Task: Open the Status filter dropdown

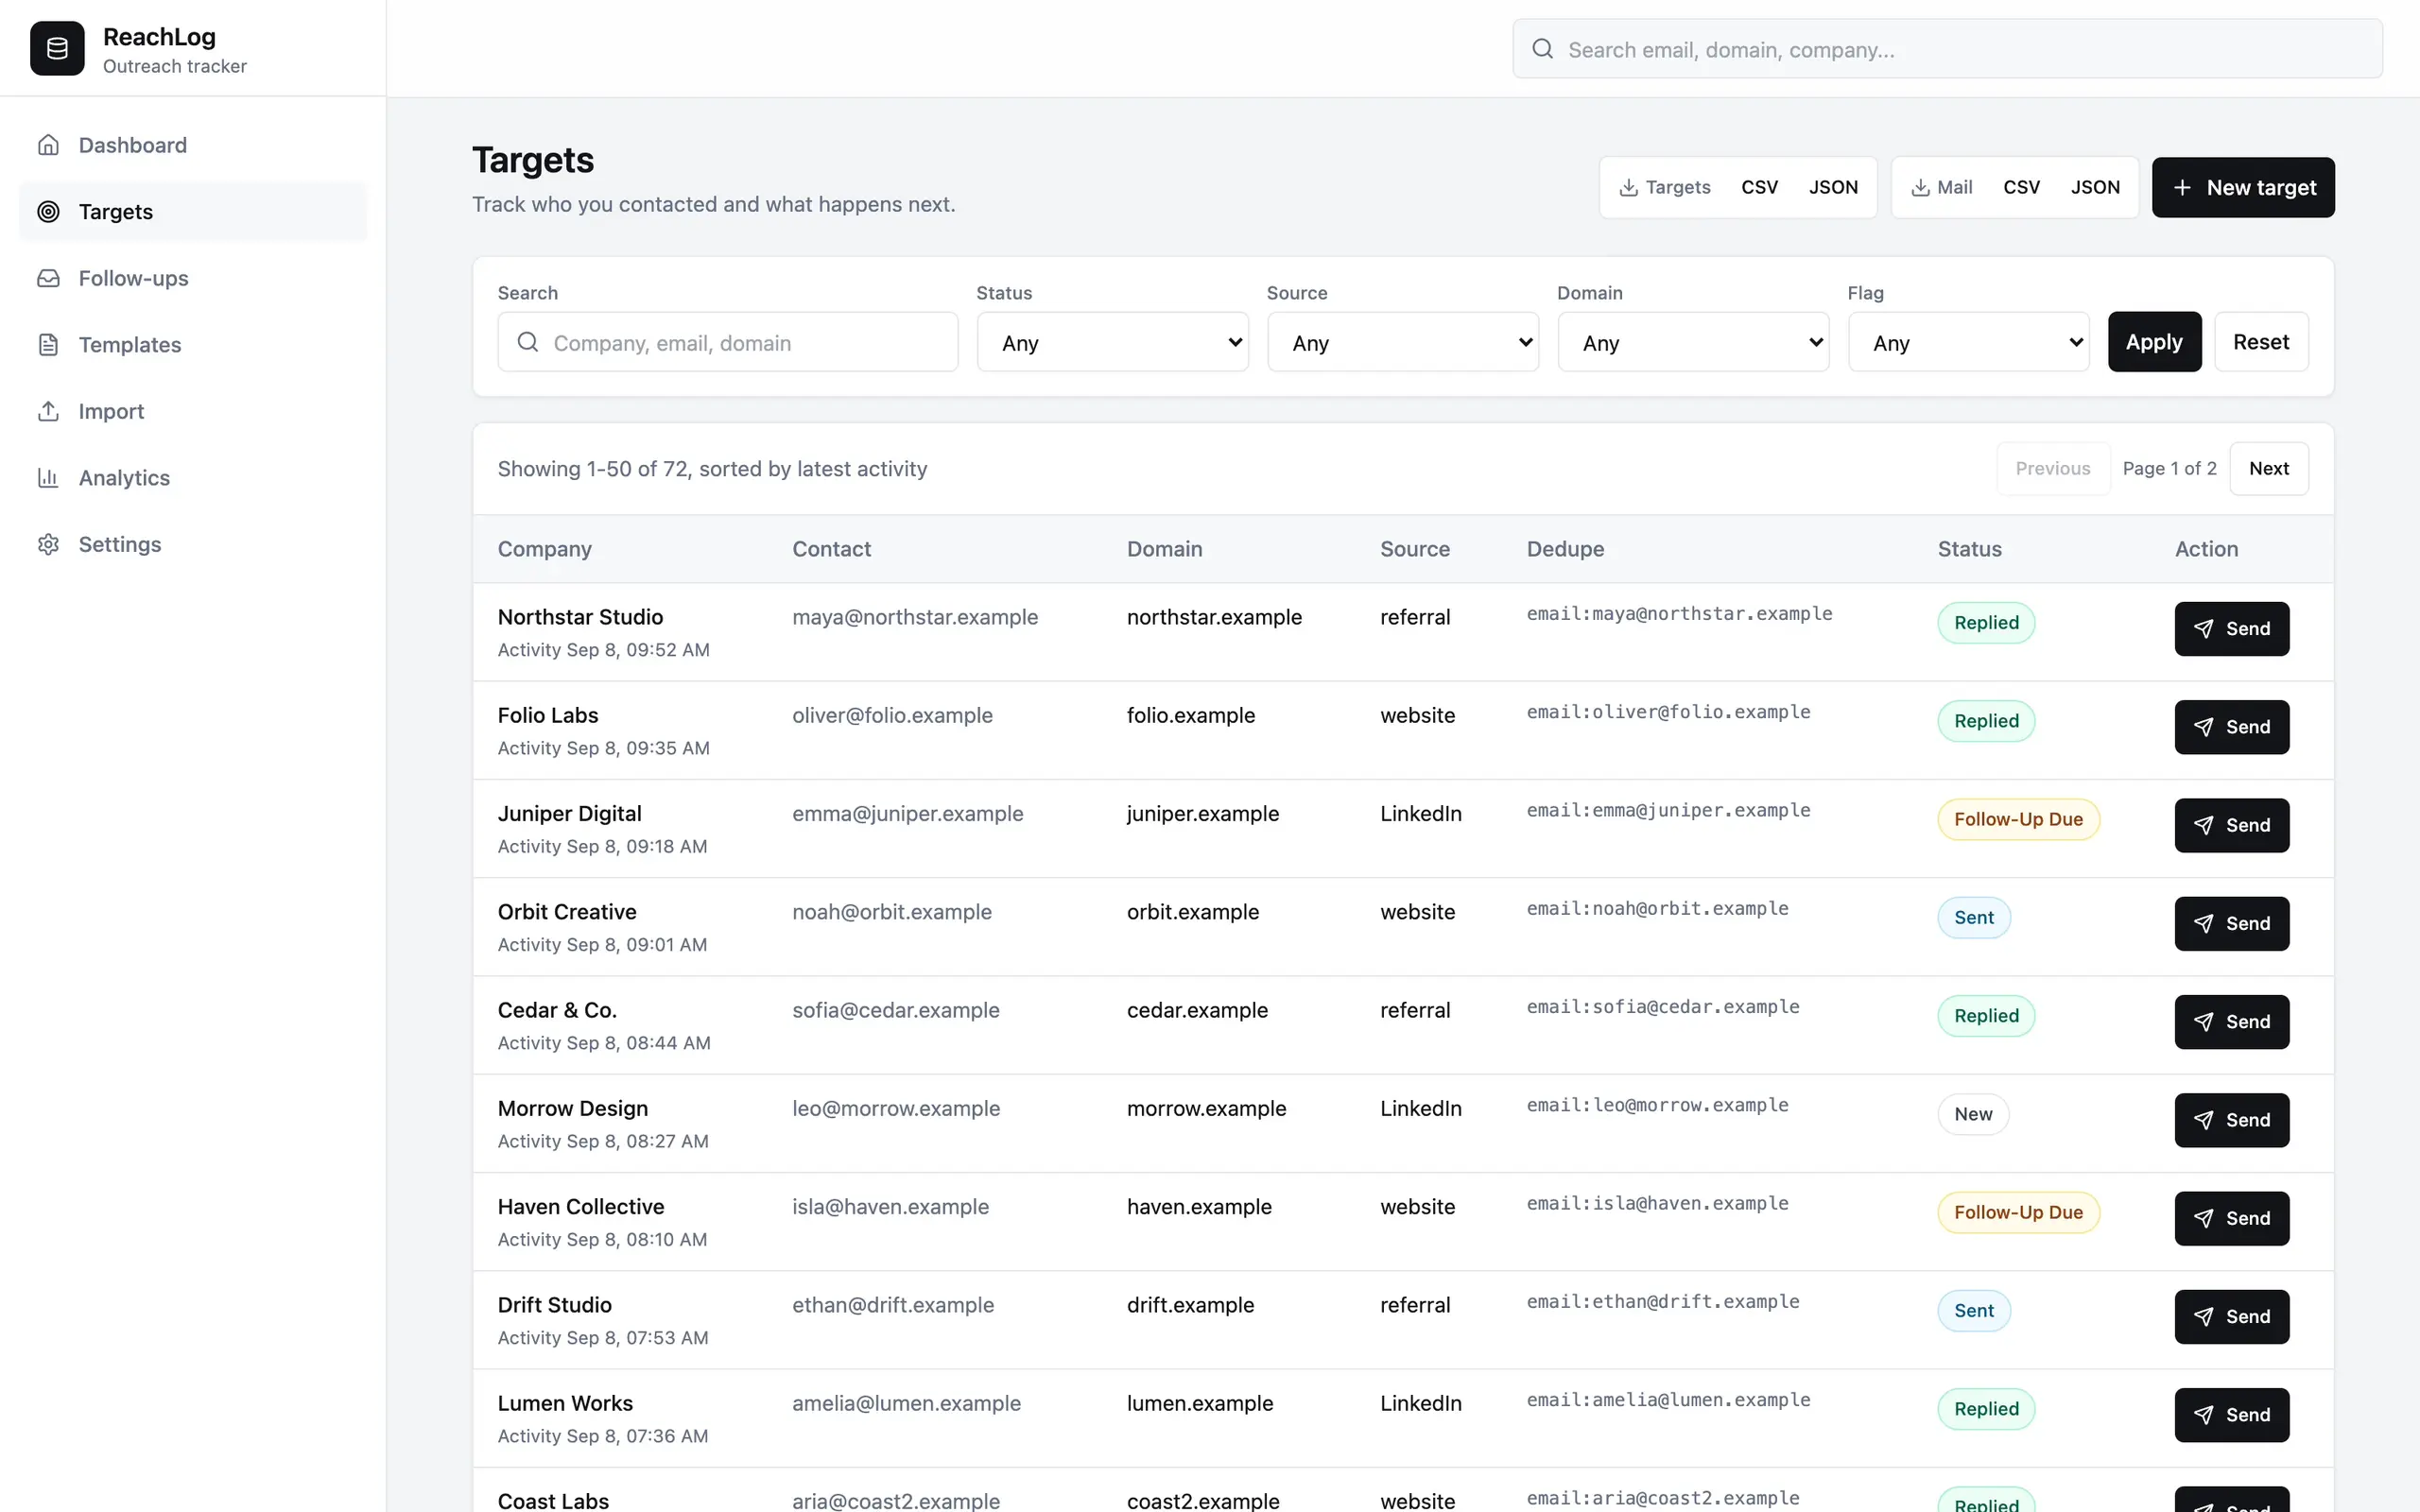Action: point(1112,342)
